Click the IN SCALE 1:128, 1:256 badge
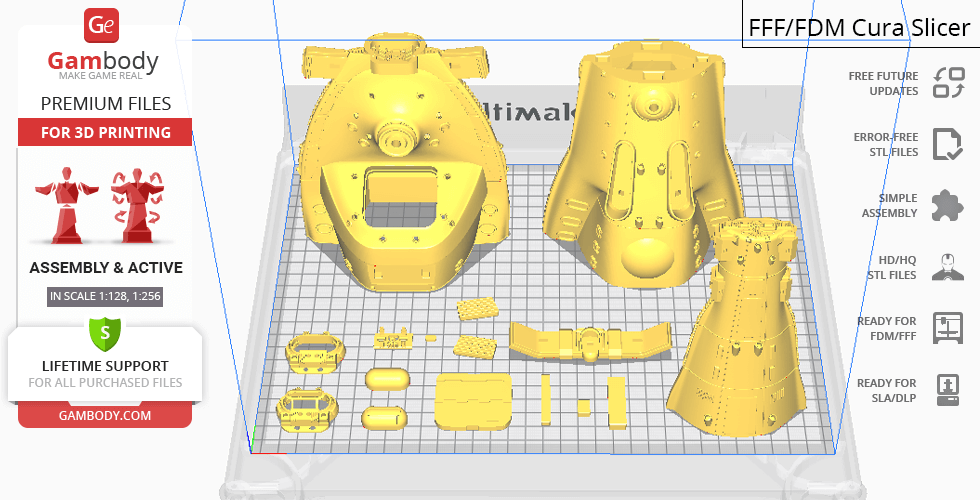Image resolution: width=980 pixels, height=500 pixels. click(x=105, y=296)
